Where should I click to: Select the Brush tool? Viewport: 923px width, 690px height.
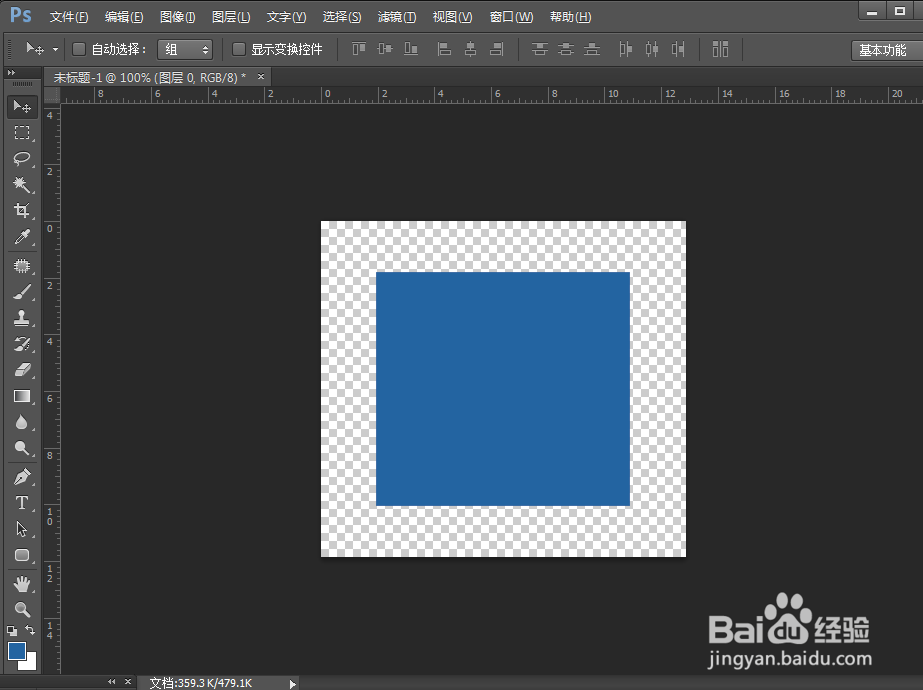tap(22, 292)
